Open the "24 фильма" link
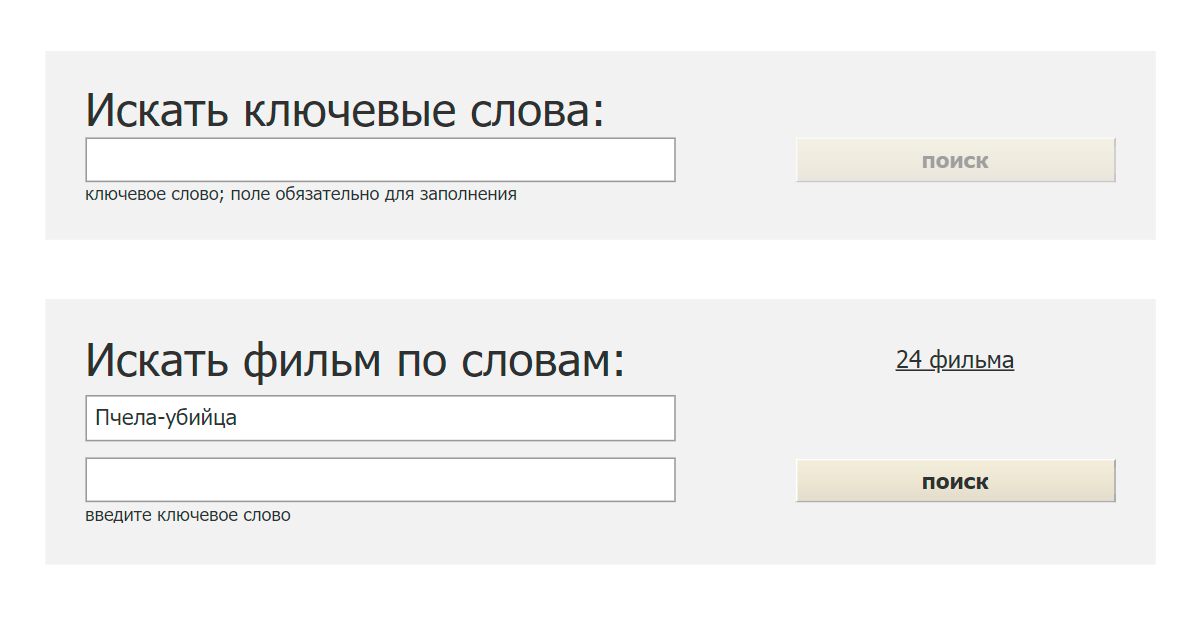 tap(955, 360)
